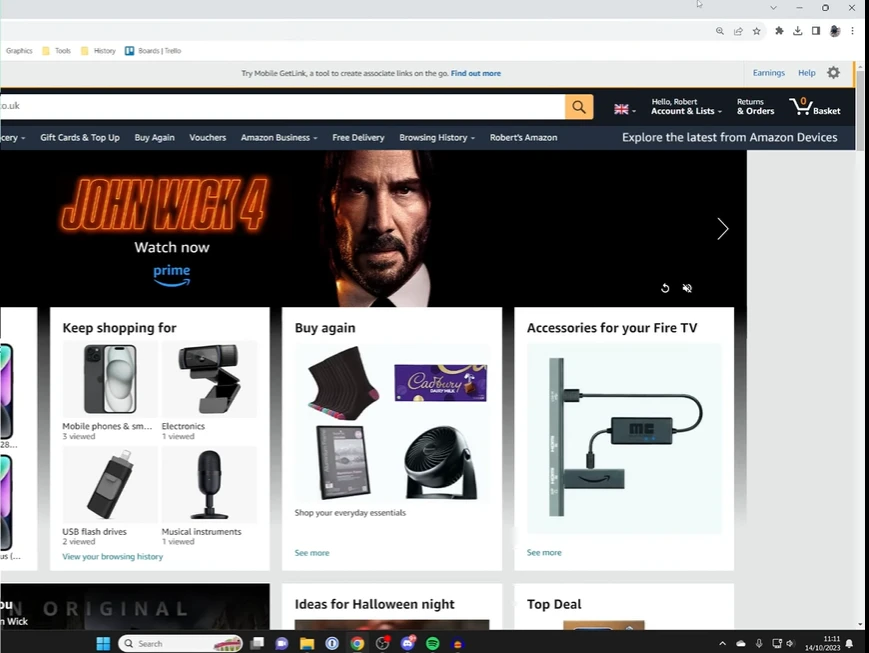869x653 pixels.
Task: Open the Buy Again nav item
Action: click(x=155, y=137)
